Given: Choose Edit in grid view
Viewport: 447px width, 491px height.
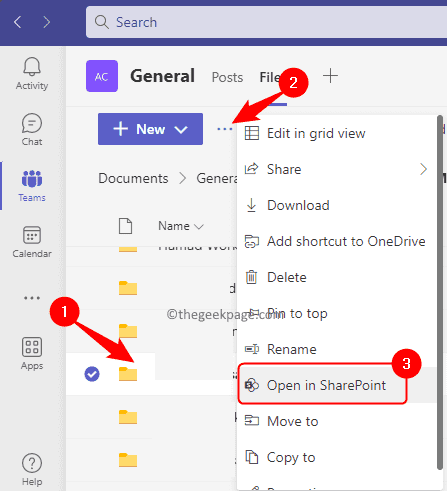Looking at the screenshot, I should click(x=337, y=133).
